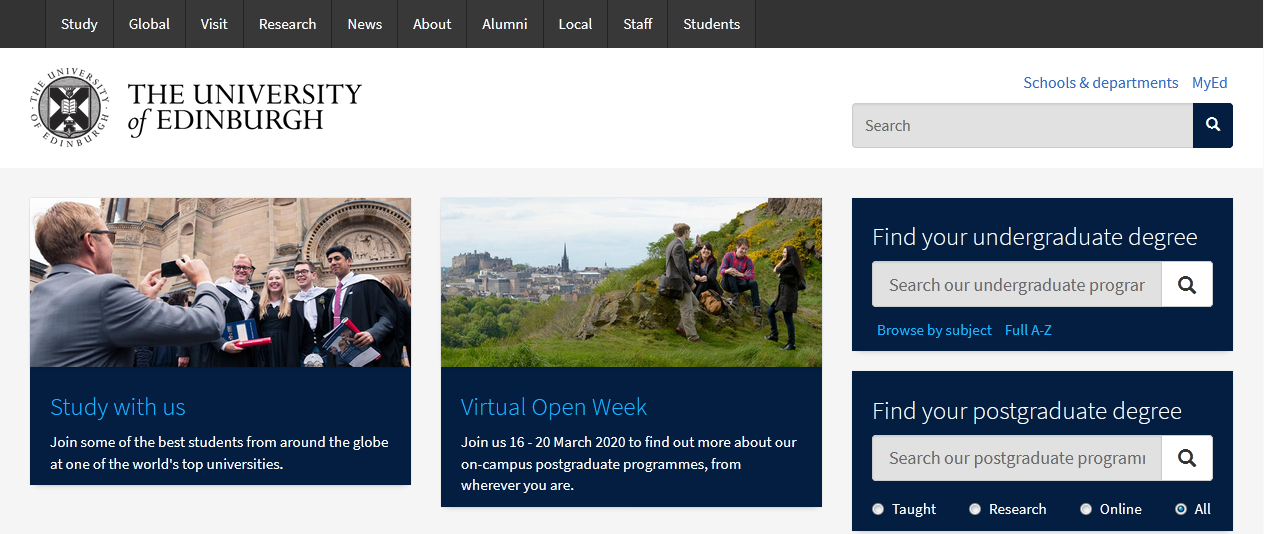Open the Global menu item
1264x534 pixels.
click(x=149, y=24)
